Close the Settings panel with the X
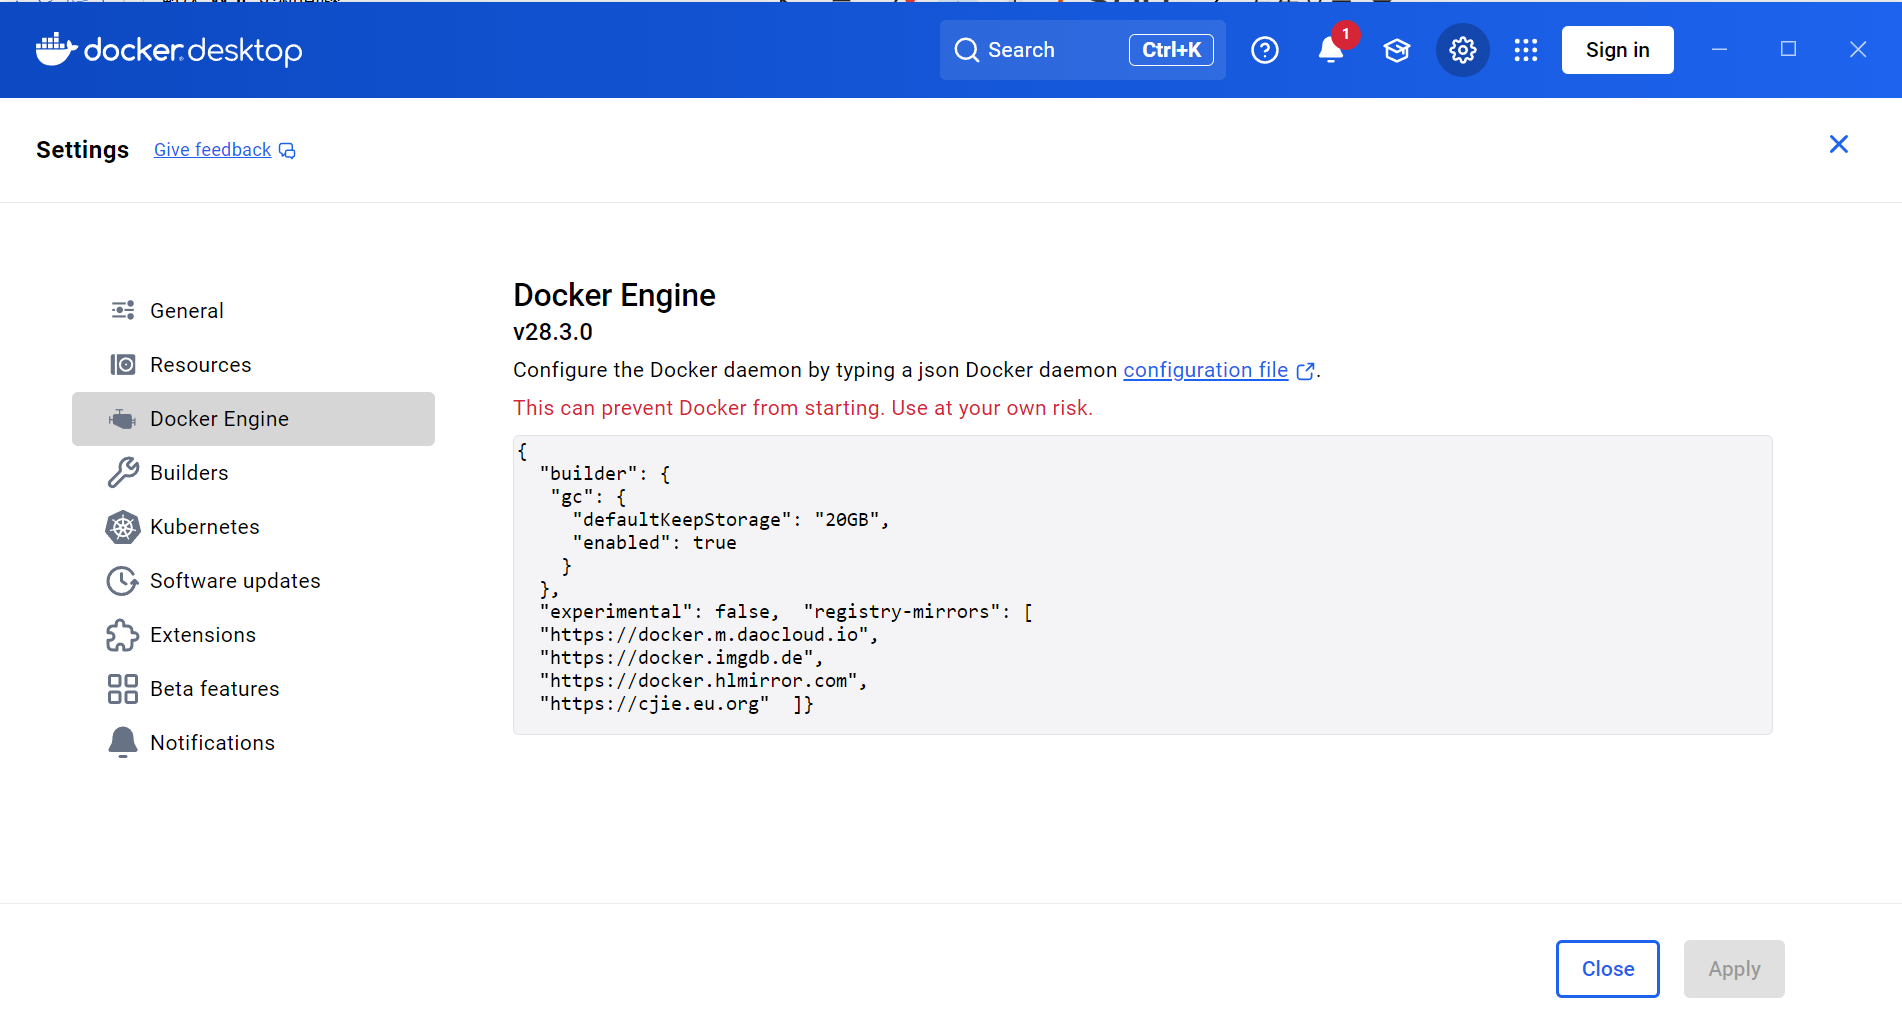Image resolution: width=1902 pixels, height=1033 pixels. (x=1839, y=145)
